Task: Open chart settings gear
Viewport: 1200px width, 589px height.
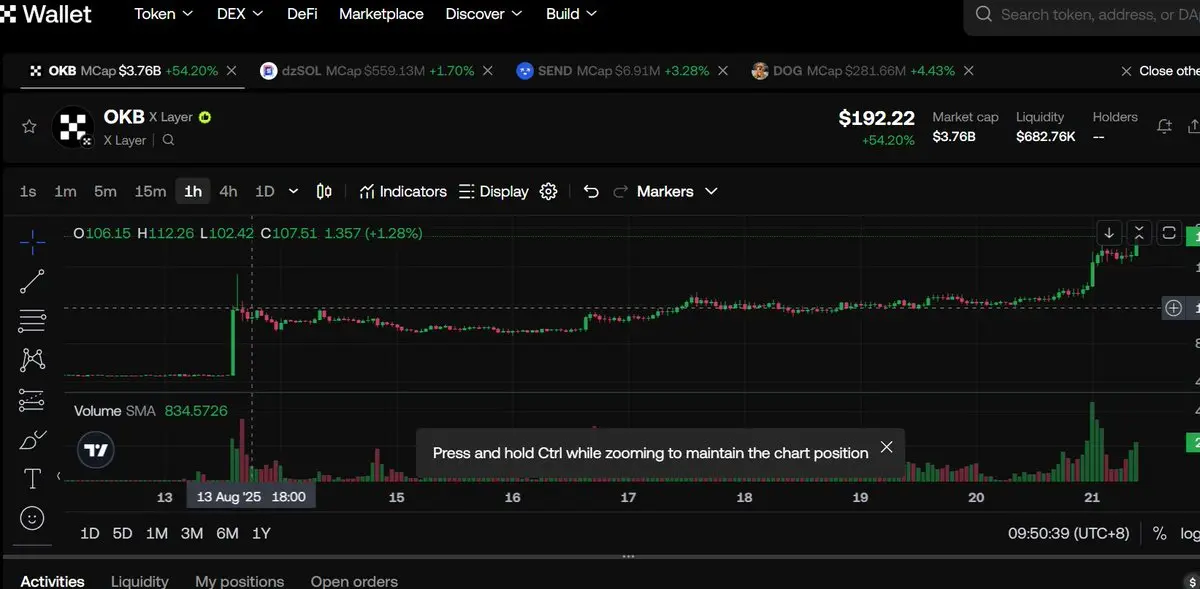Action: pos(548,191)
